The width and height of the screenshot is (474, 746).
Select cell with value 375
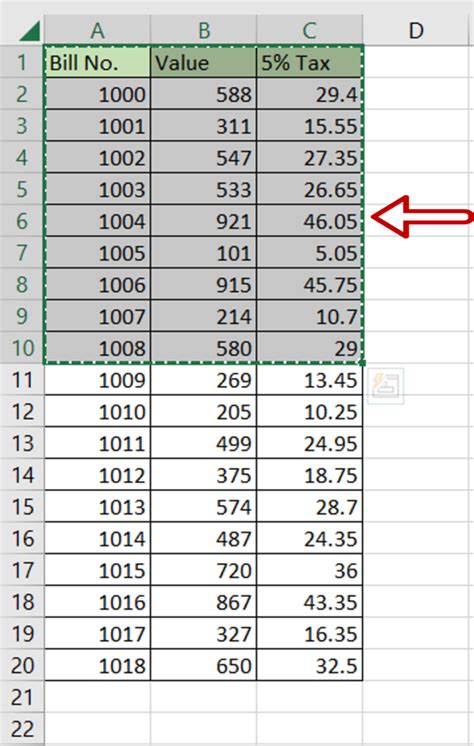coord(204,475)
